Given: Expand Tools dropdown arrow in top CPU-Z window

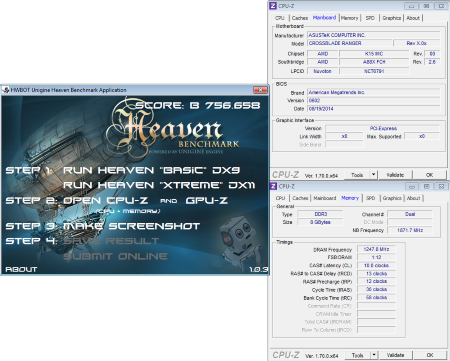Looking at the screenshot, I should [374, 175].
